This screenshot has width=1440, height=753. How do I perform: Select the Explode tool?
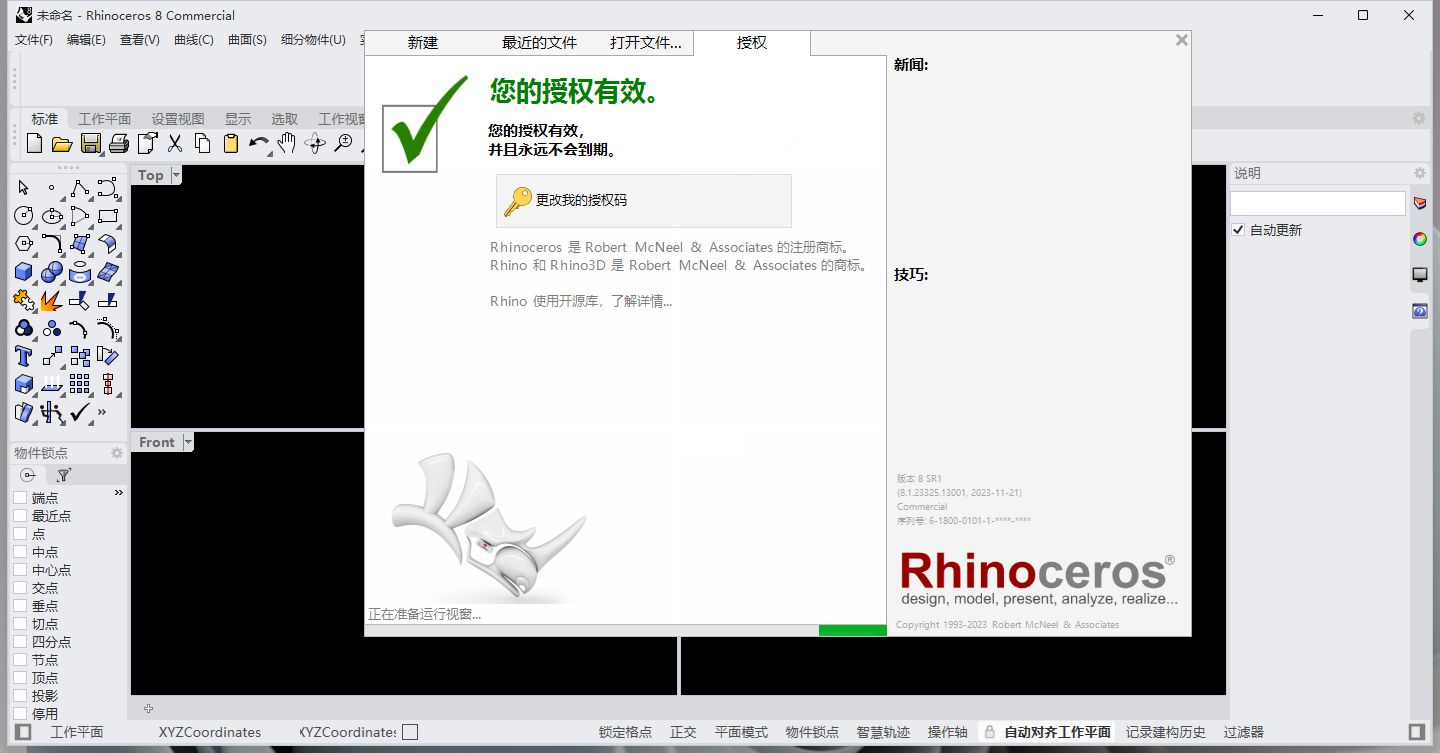[x=52, y=300]
